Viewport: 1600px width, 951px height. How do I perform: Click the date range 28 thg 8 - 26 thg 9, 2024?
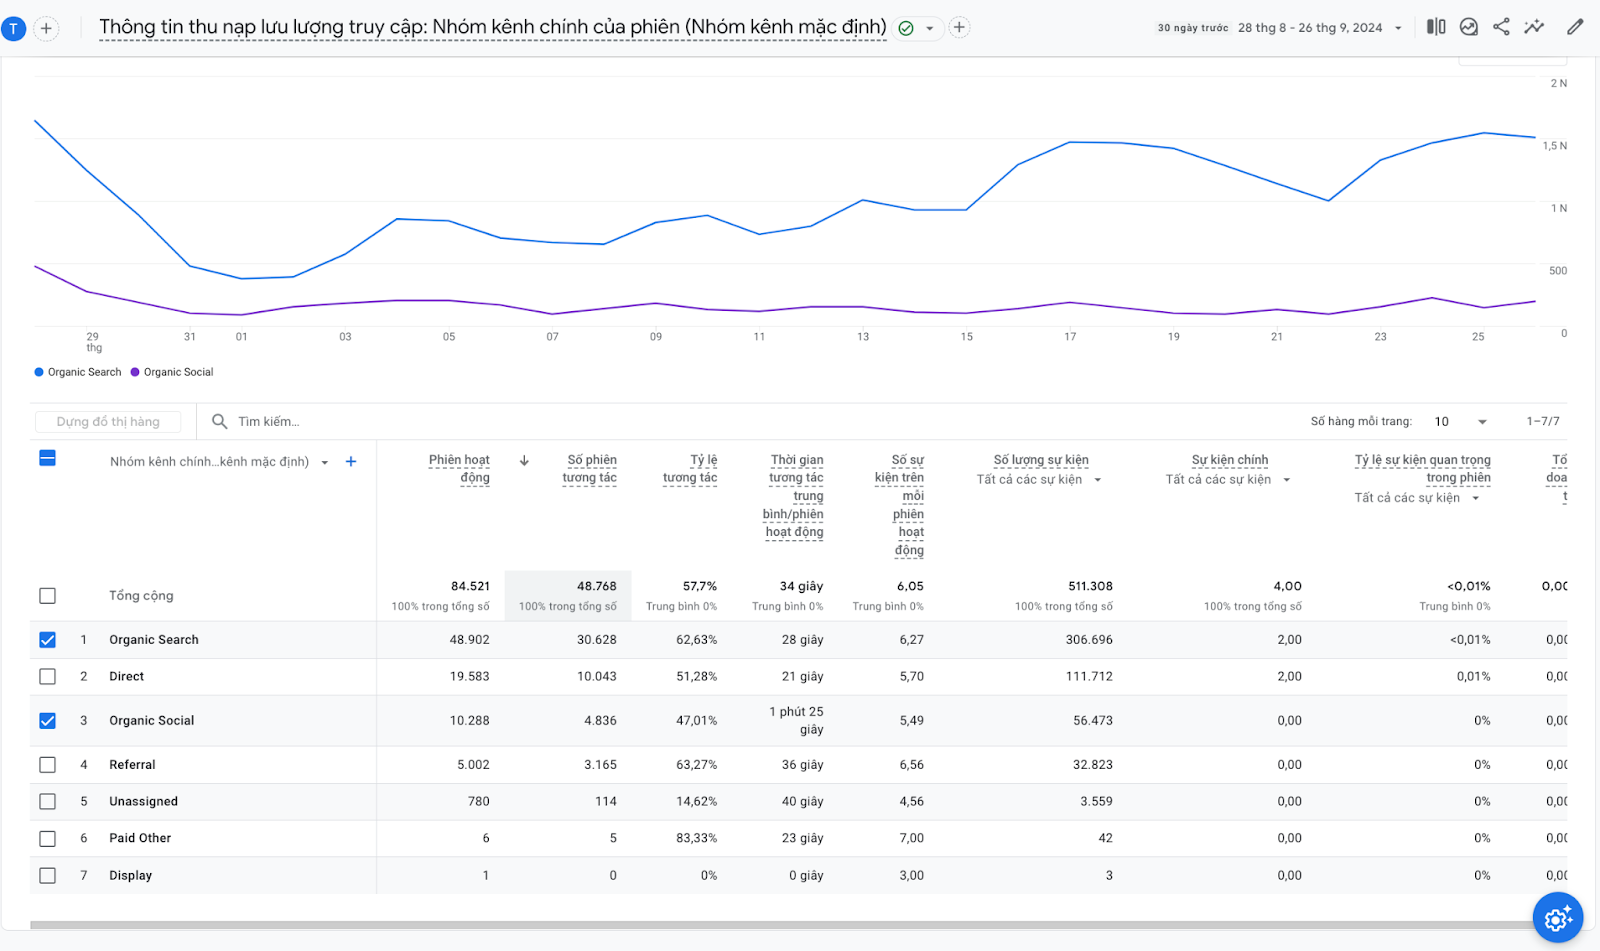pos(1310,28)
